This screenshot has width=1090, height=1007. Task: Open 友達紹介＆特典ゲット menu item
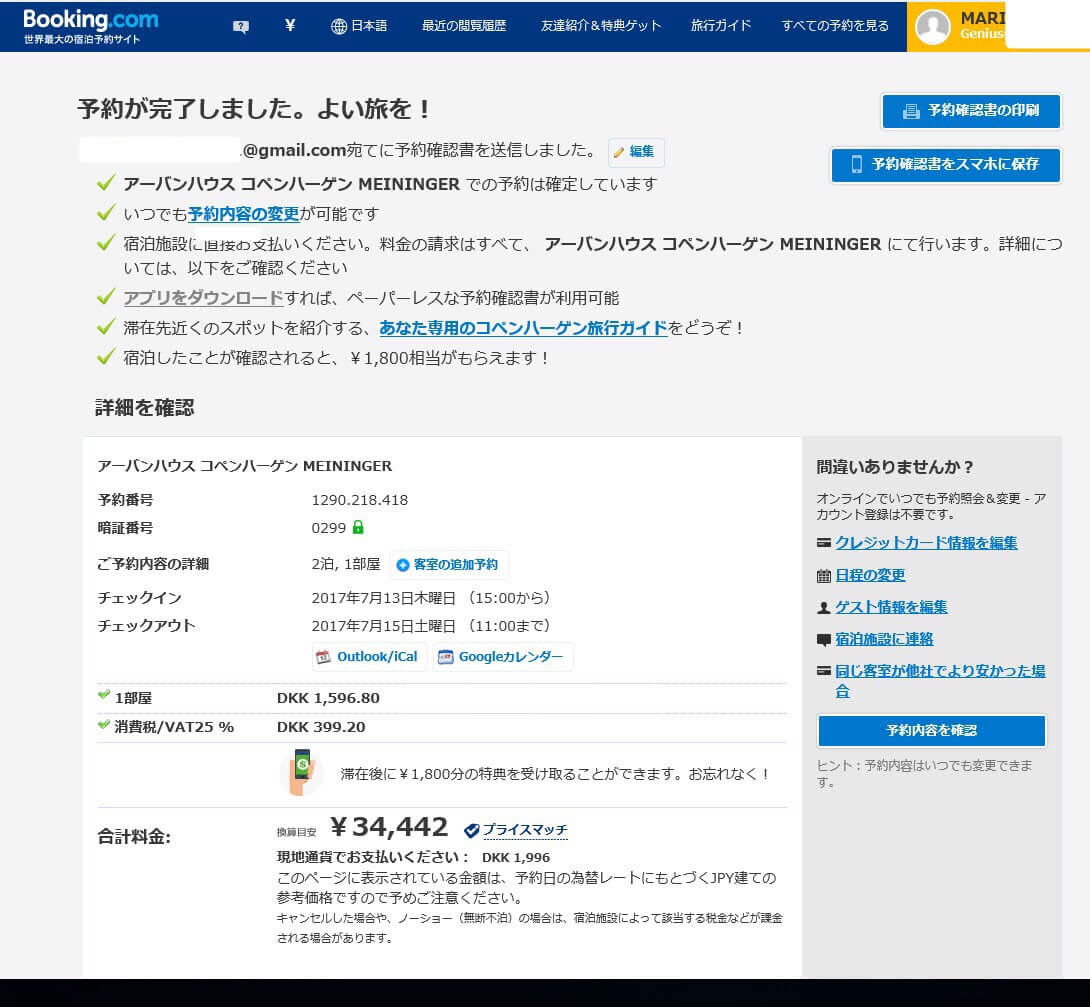pos(601,26)
